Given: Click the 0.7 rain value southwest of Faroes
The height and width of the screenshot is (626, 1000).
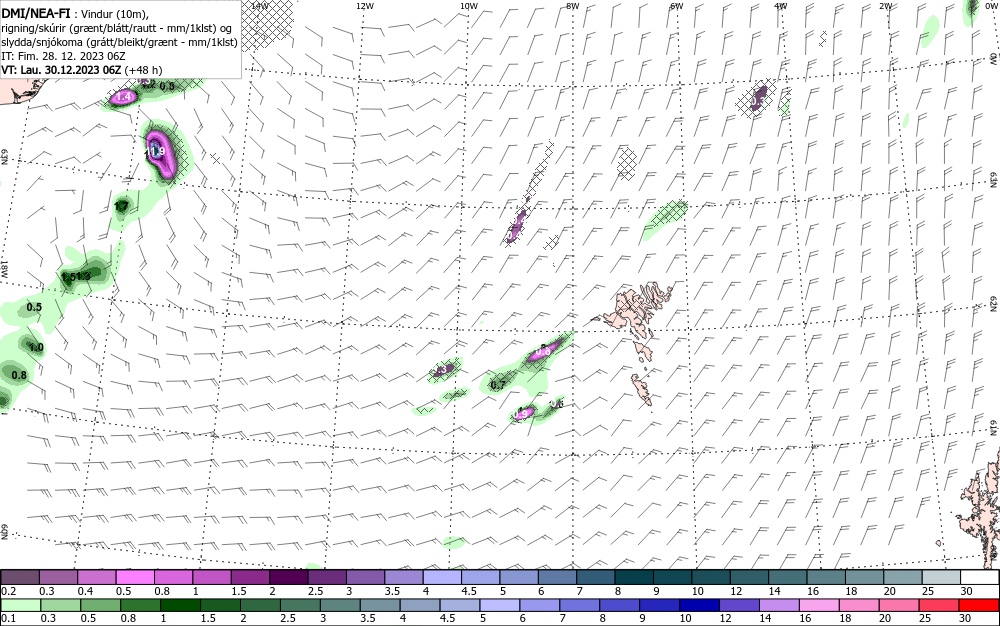Looking at the screenshot, I should pyautogui.click(x=497, y=385).
